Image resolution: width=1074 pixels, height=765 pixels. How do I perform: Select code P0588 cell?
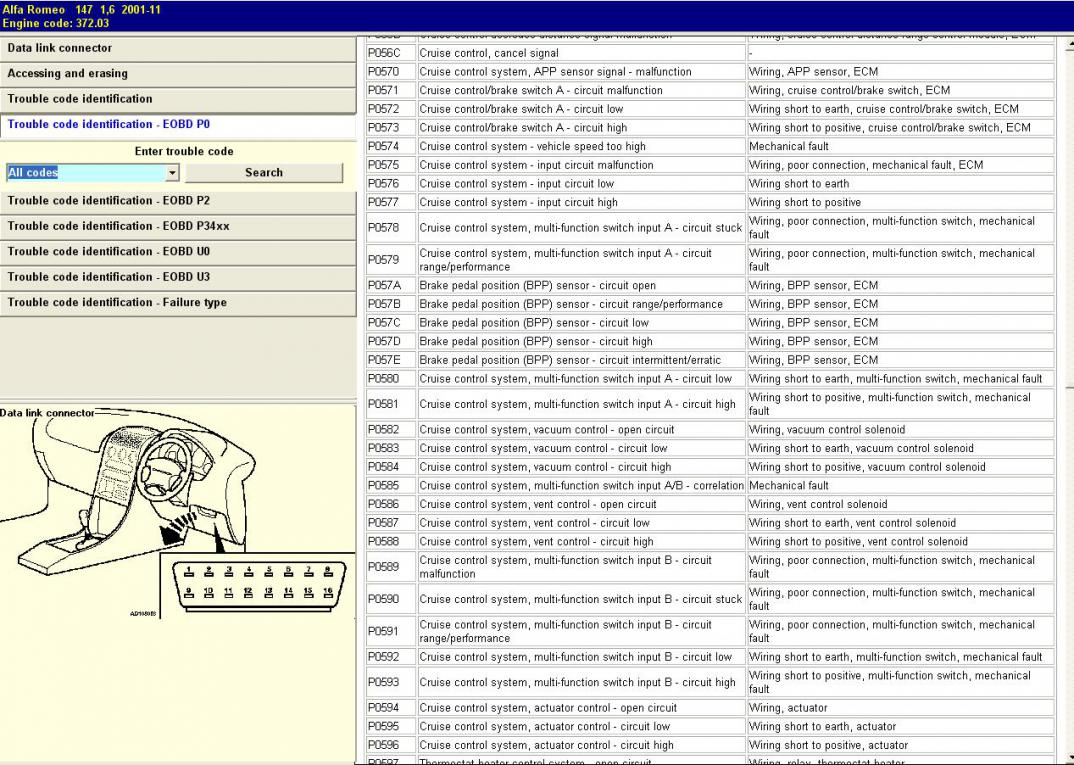point(391,541)
